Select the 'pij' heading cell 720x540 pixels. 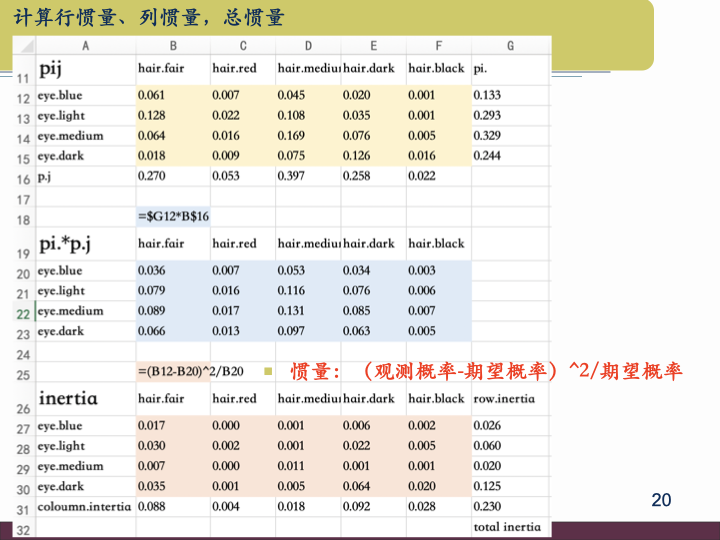coord(84,69)
